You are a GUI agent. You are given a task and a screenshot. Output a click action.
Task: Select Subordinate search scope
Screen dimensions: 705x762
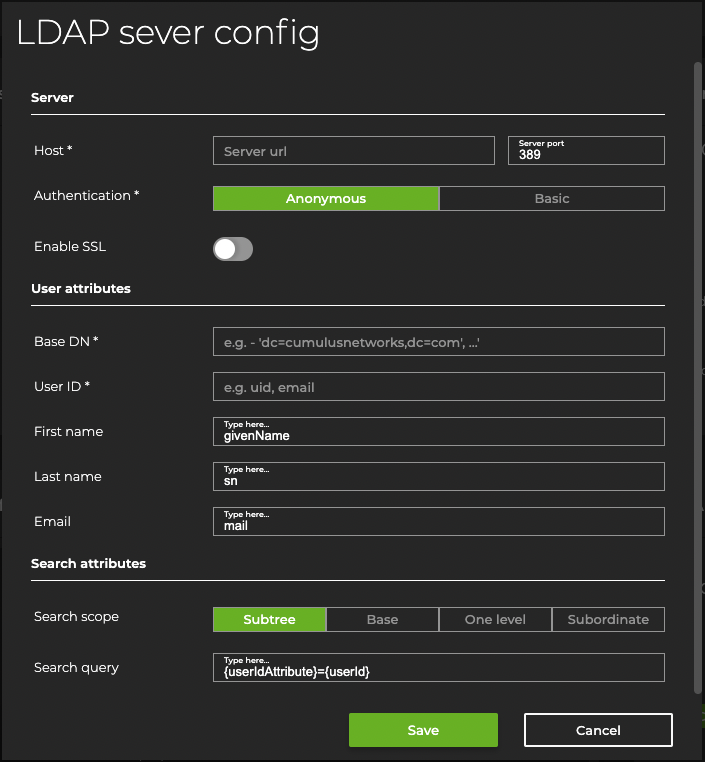pyautogui.click(x=608, y=620)
